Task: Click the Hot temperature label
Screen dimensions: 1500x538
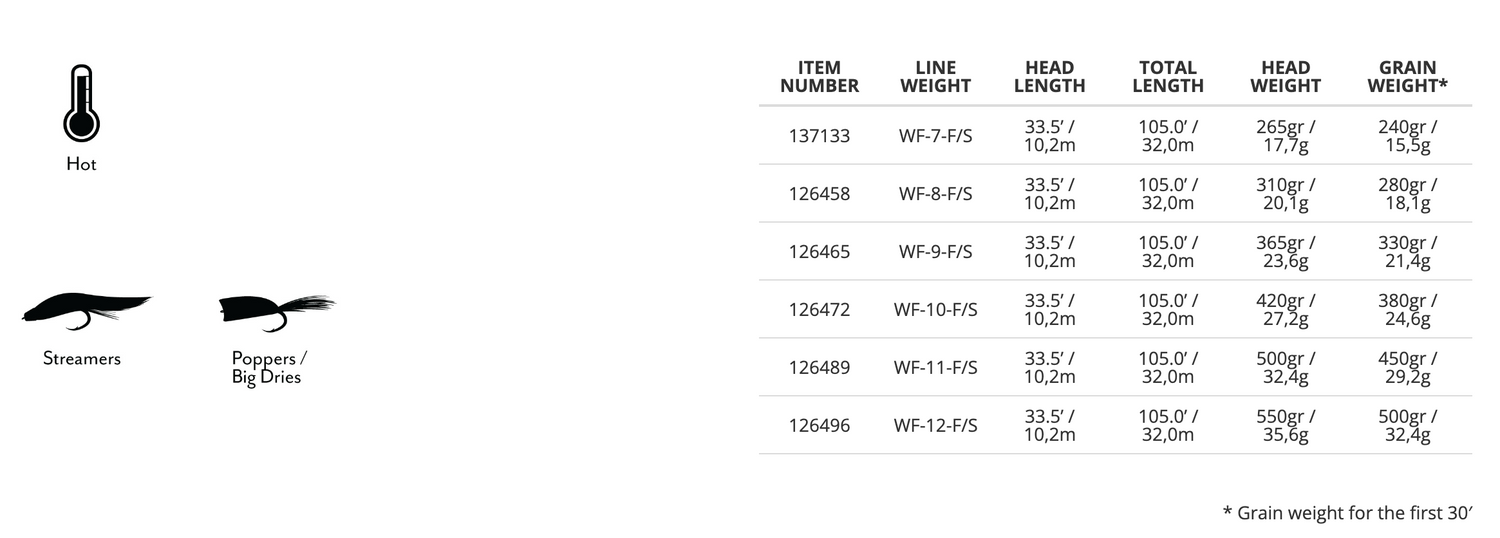Action: point(81,164)
